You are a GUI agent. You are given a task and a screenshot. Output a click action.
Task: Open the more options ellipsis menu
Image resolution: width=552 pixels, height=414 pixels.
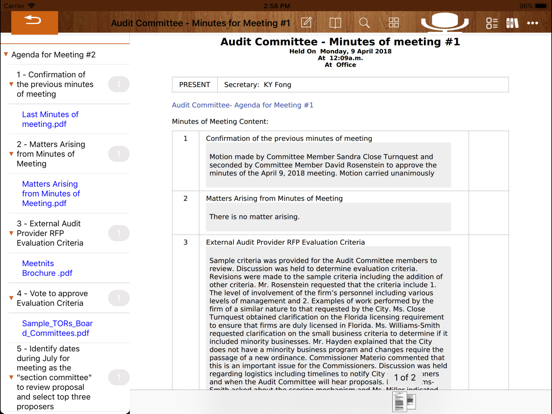pyautogui.click(x=532, y=23)
